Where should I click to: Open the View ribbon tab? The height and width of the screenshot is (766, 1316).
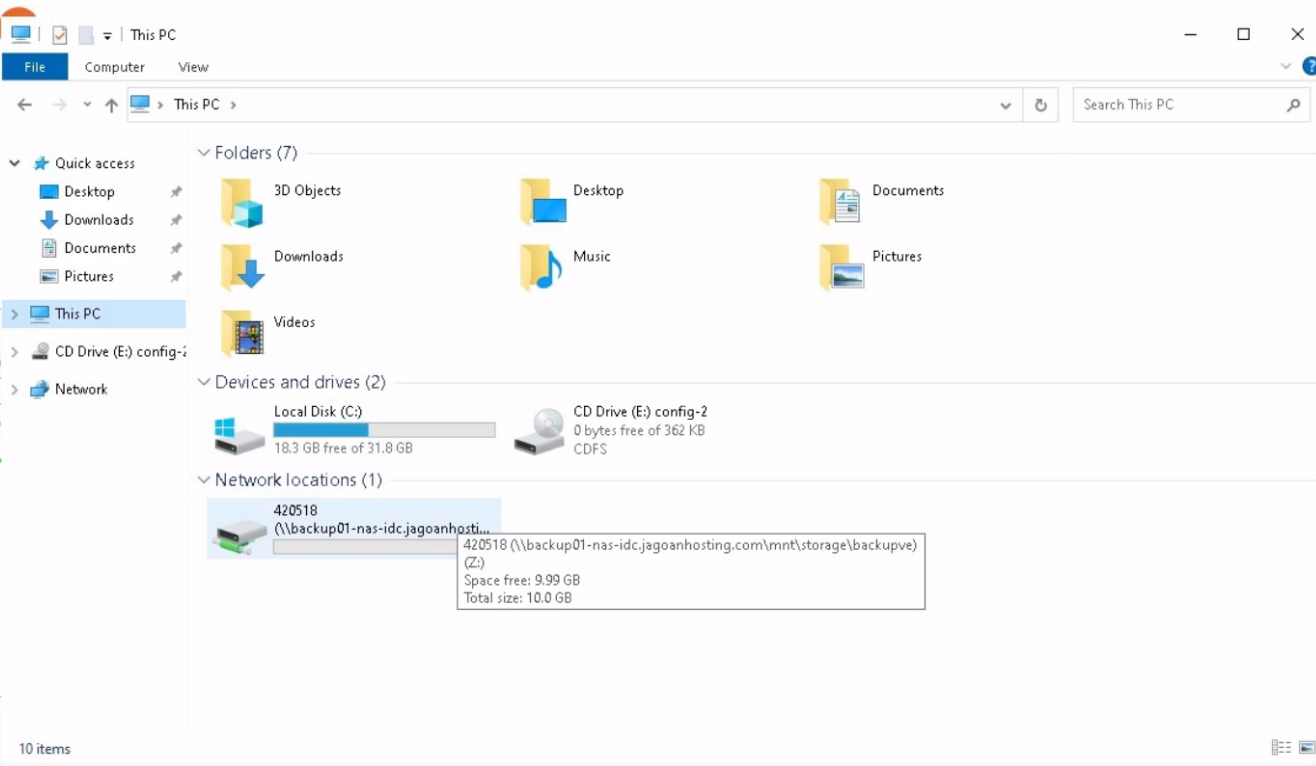tap(193, 67)
